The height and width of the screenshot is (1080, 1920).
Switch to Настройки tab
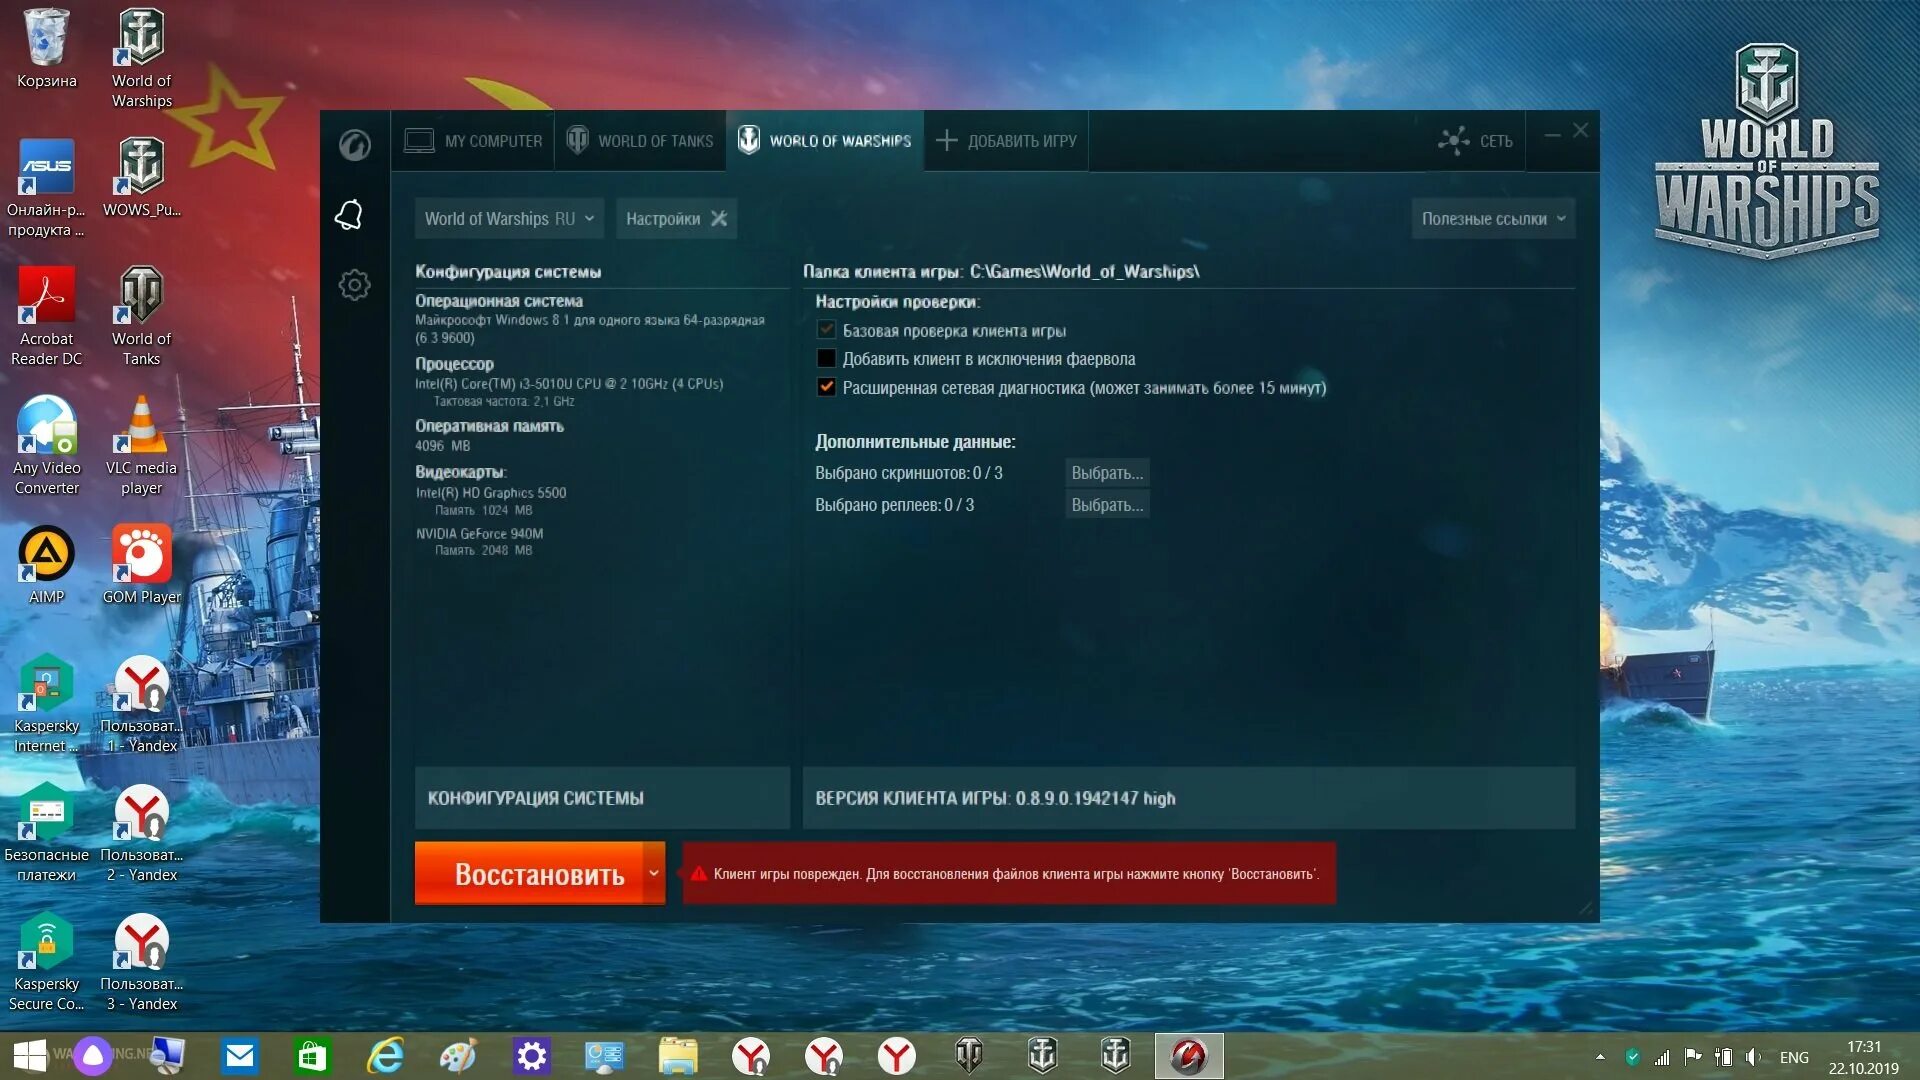click(x=673, y=218)
